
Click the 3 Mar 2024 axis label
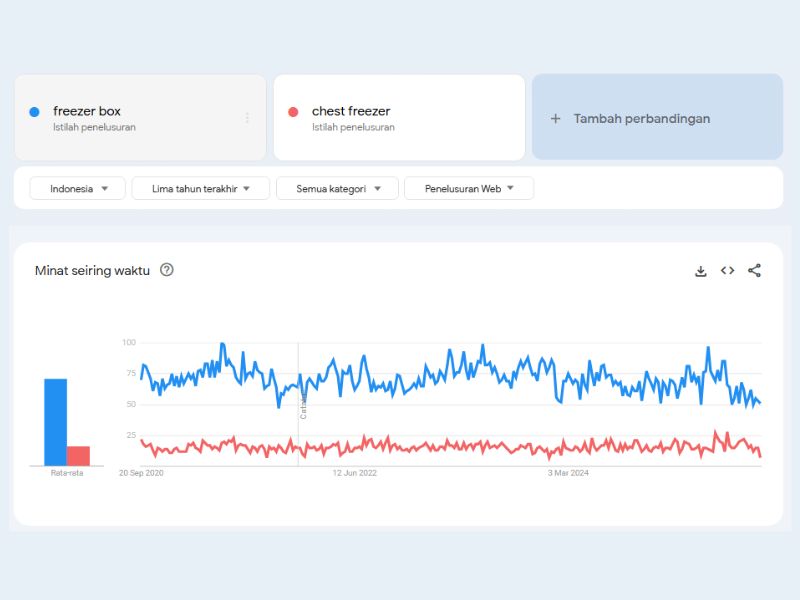pos(568,473)
